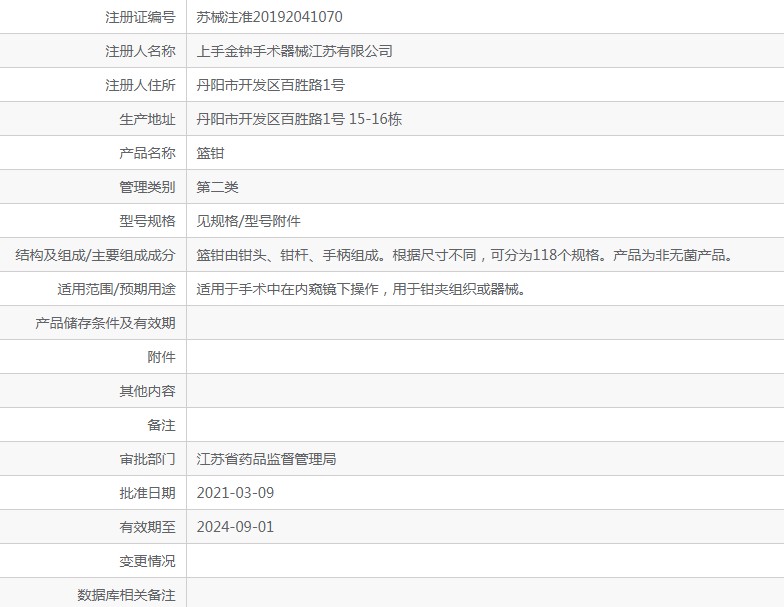Click the registration number 苏械注准20192041070
The height and width of the screenshot is (607, 784).
point(269,17)
